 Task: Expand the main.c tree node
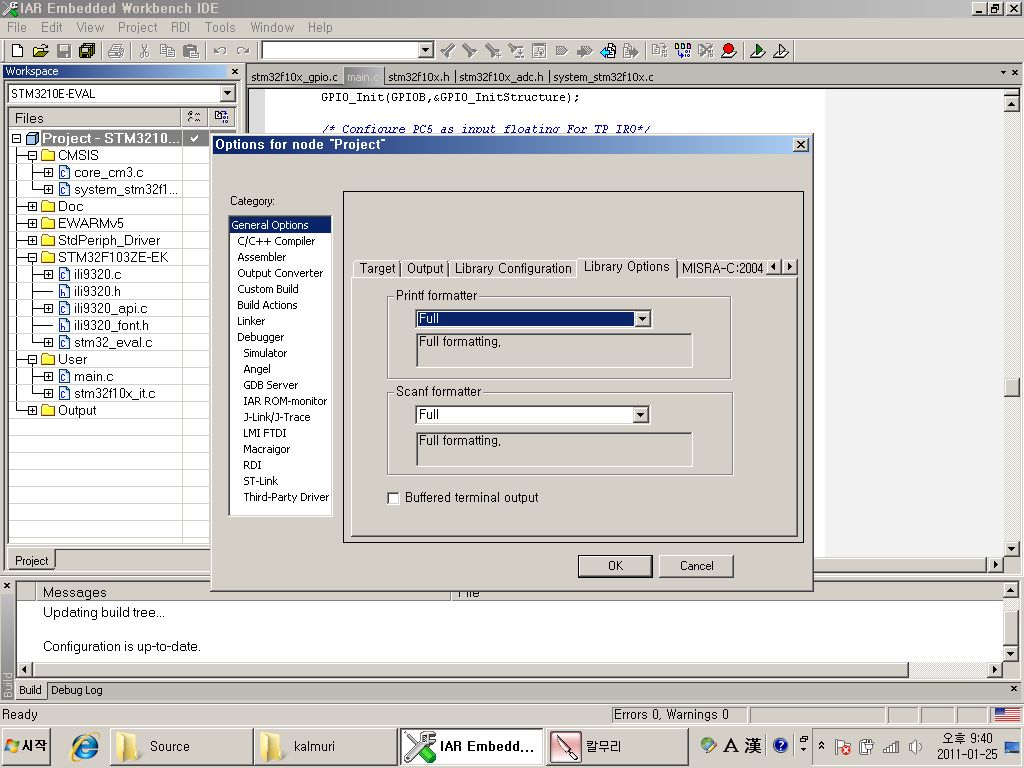pos(48,376)
